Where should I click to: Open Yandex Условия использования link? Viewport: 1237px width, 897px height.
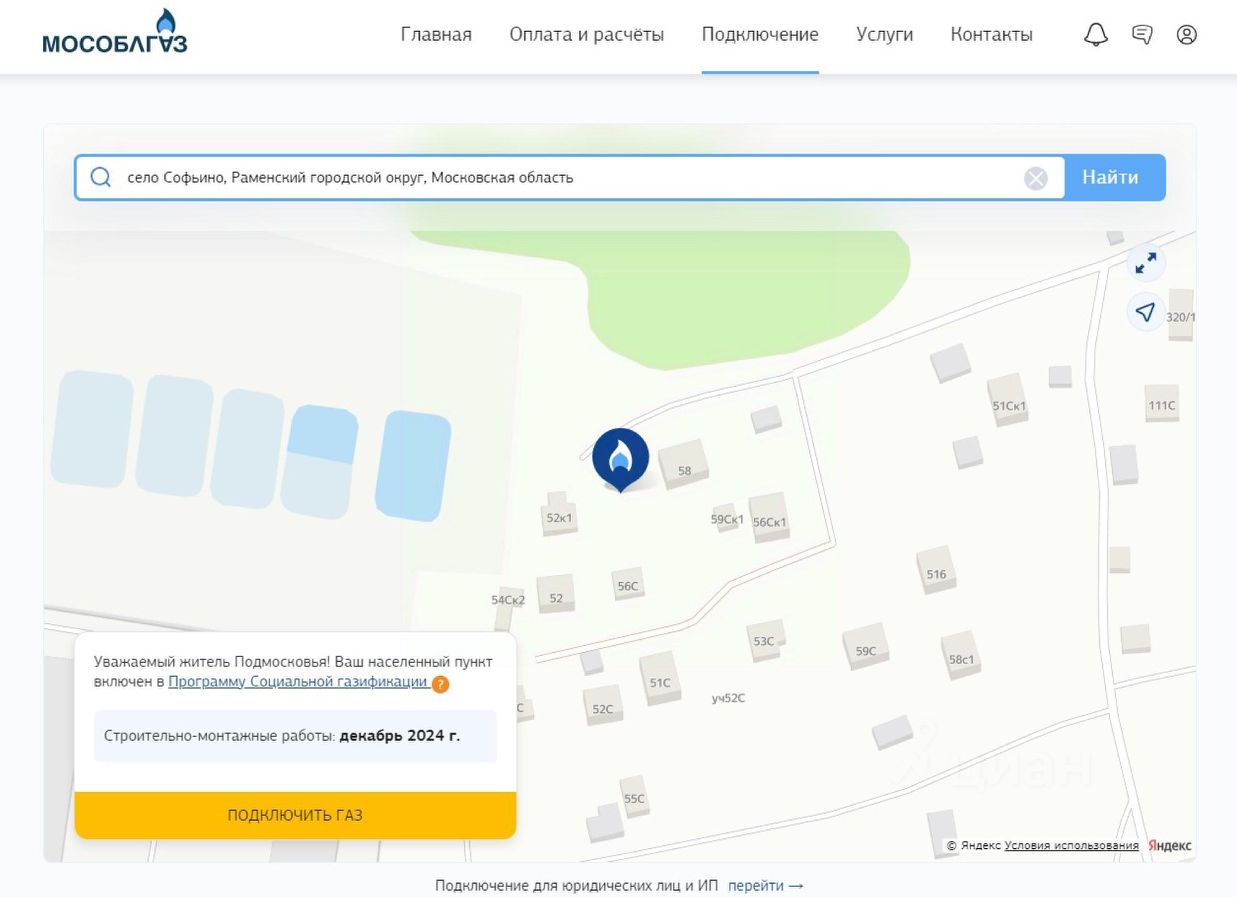[1071, 846]
